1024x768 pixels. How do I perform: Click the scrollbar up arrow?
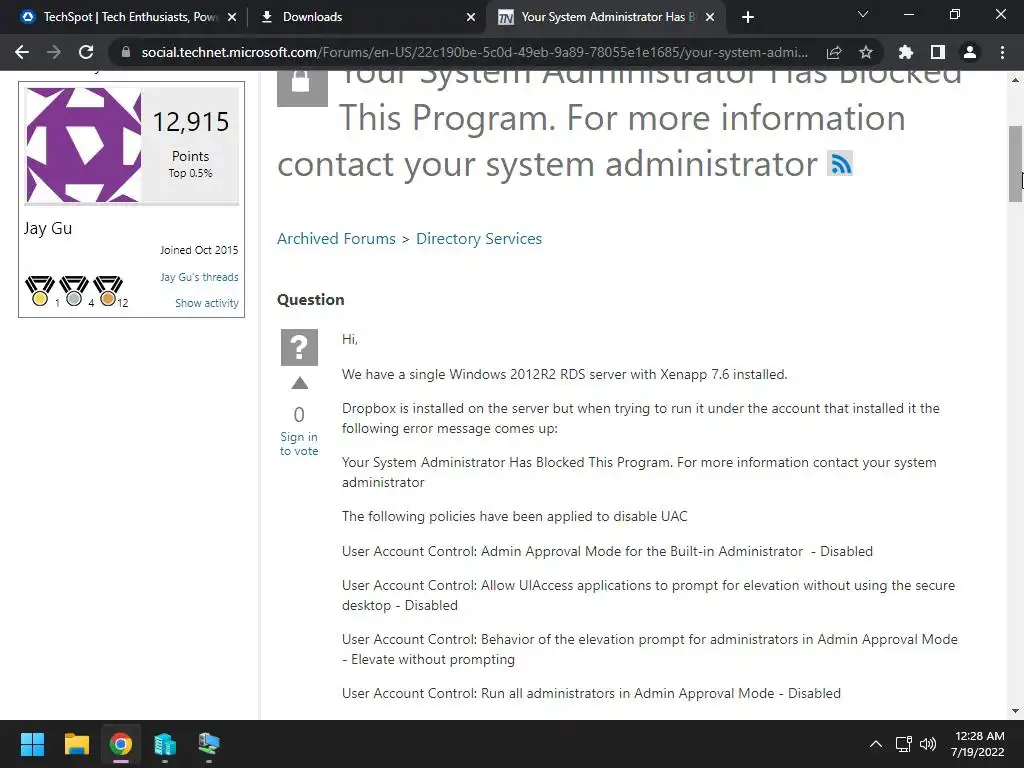(1016, 80)
